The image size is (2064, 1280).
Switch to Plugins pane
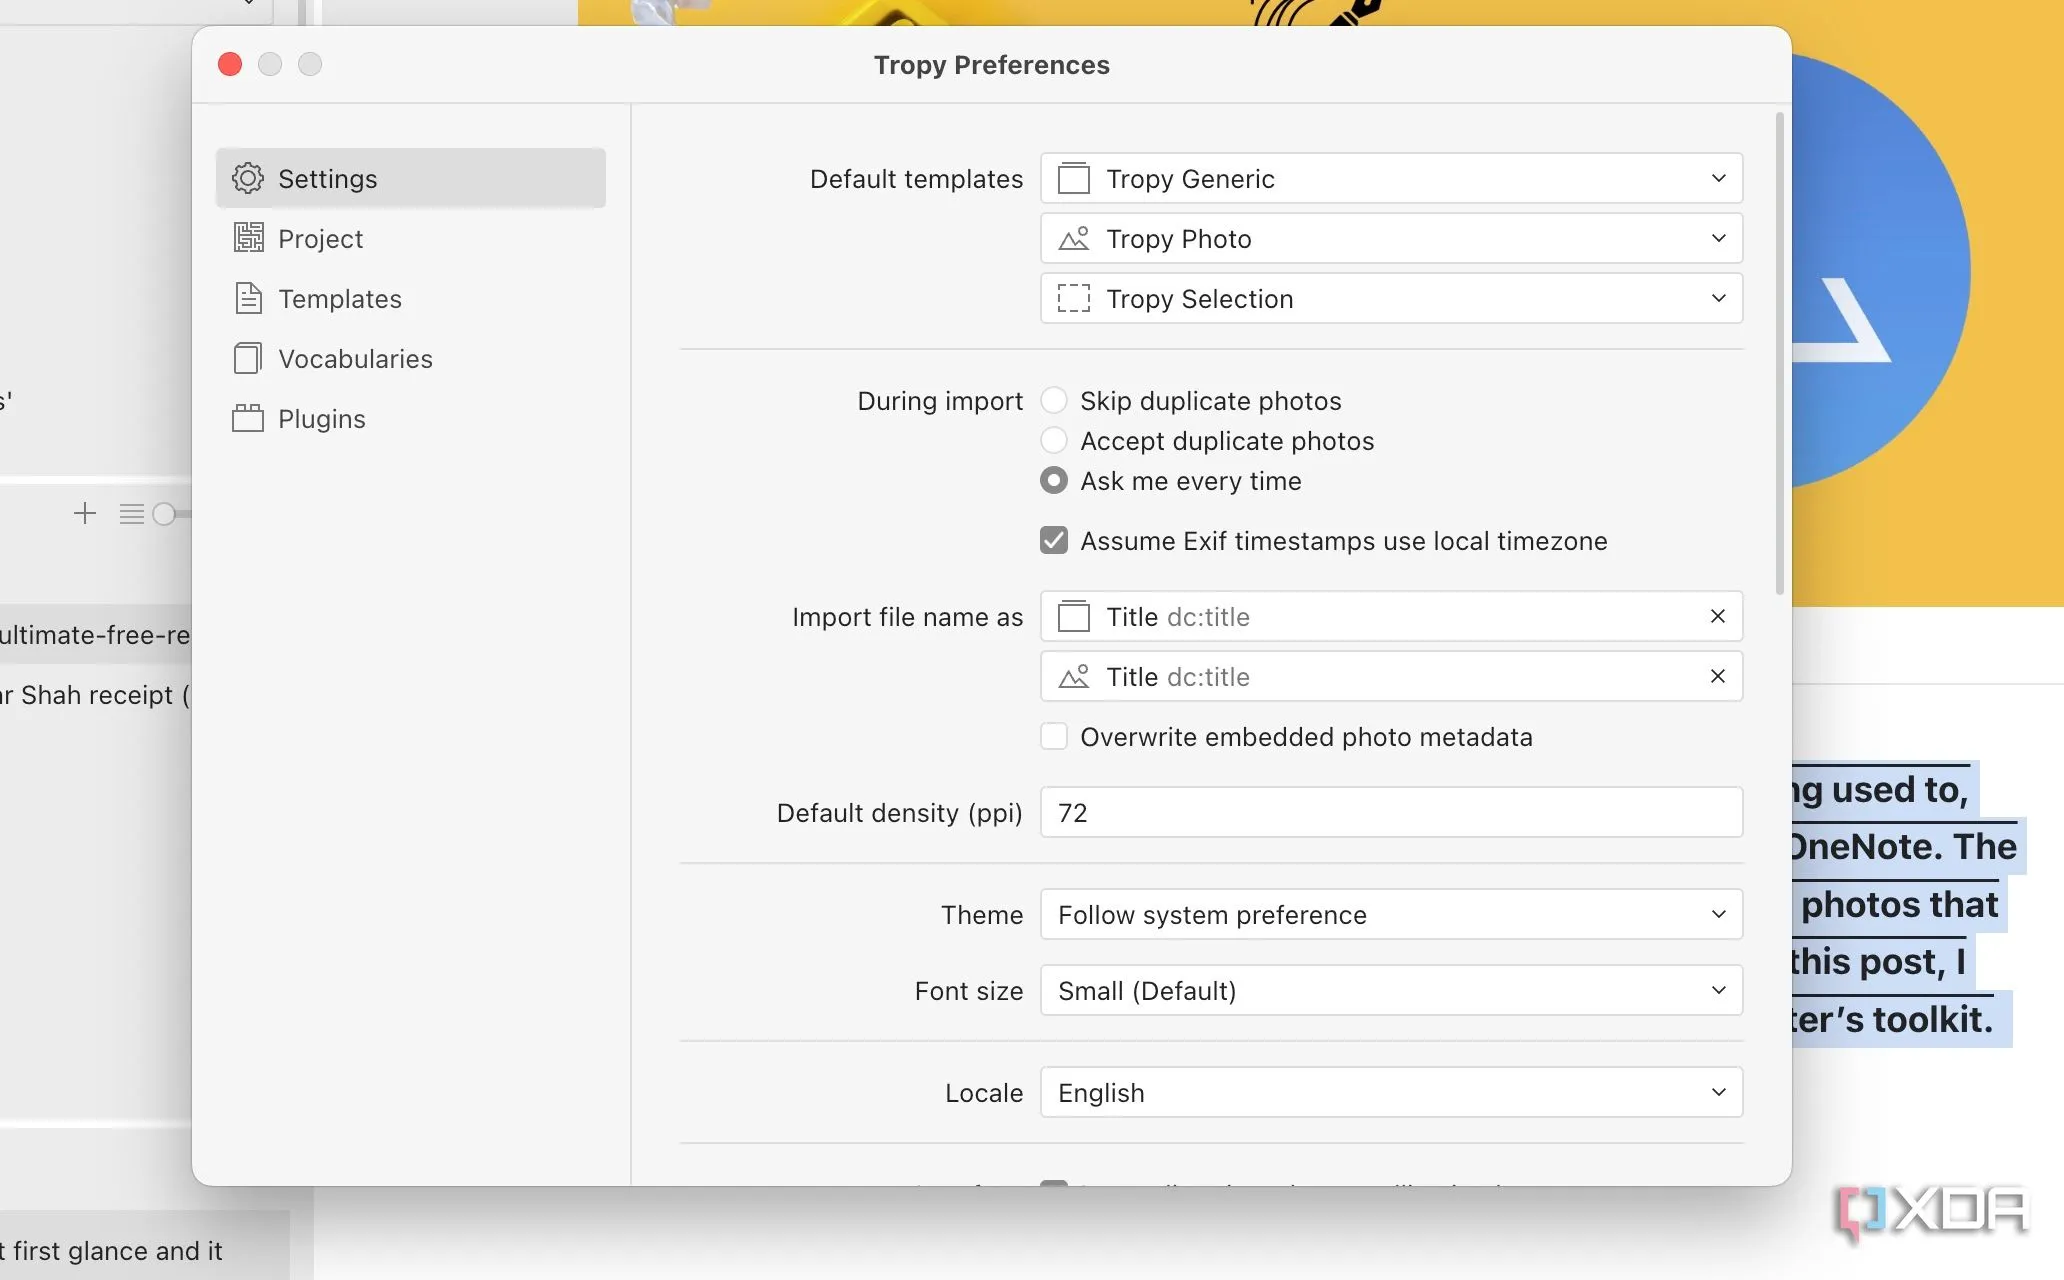click(x=411, y=418)
